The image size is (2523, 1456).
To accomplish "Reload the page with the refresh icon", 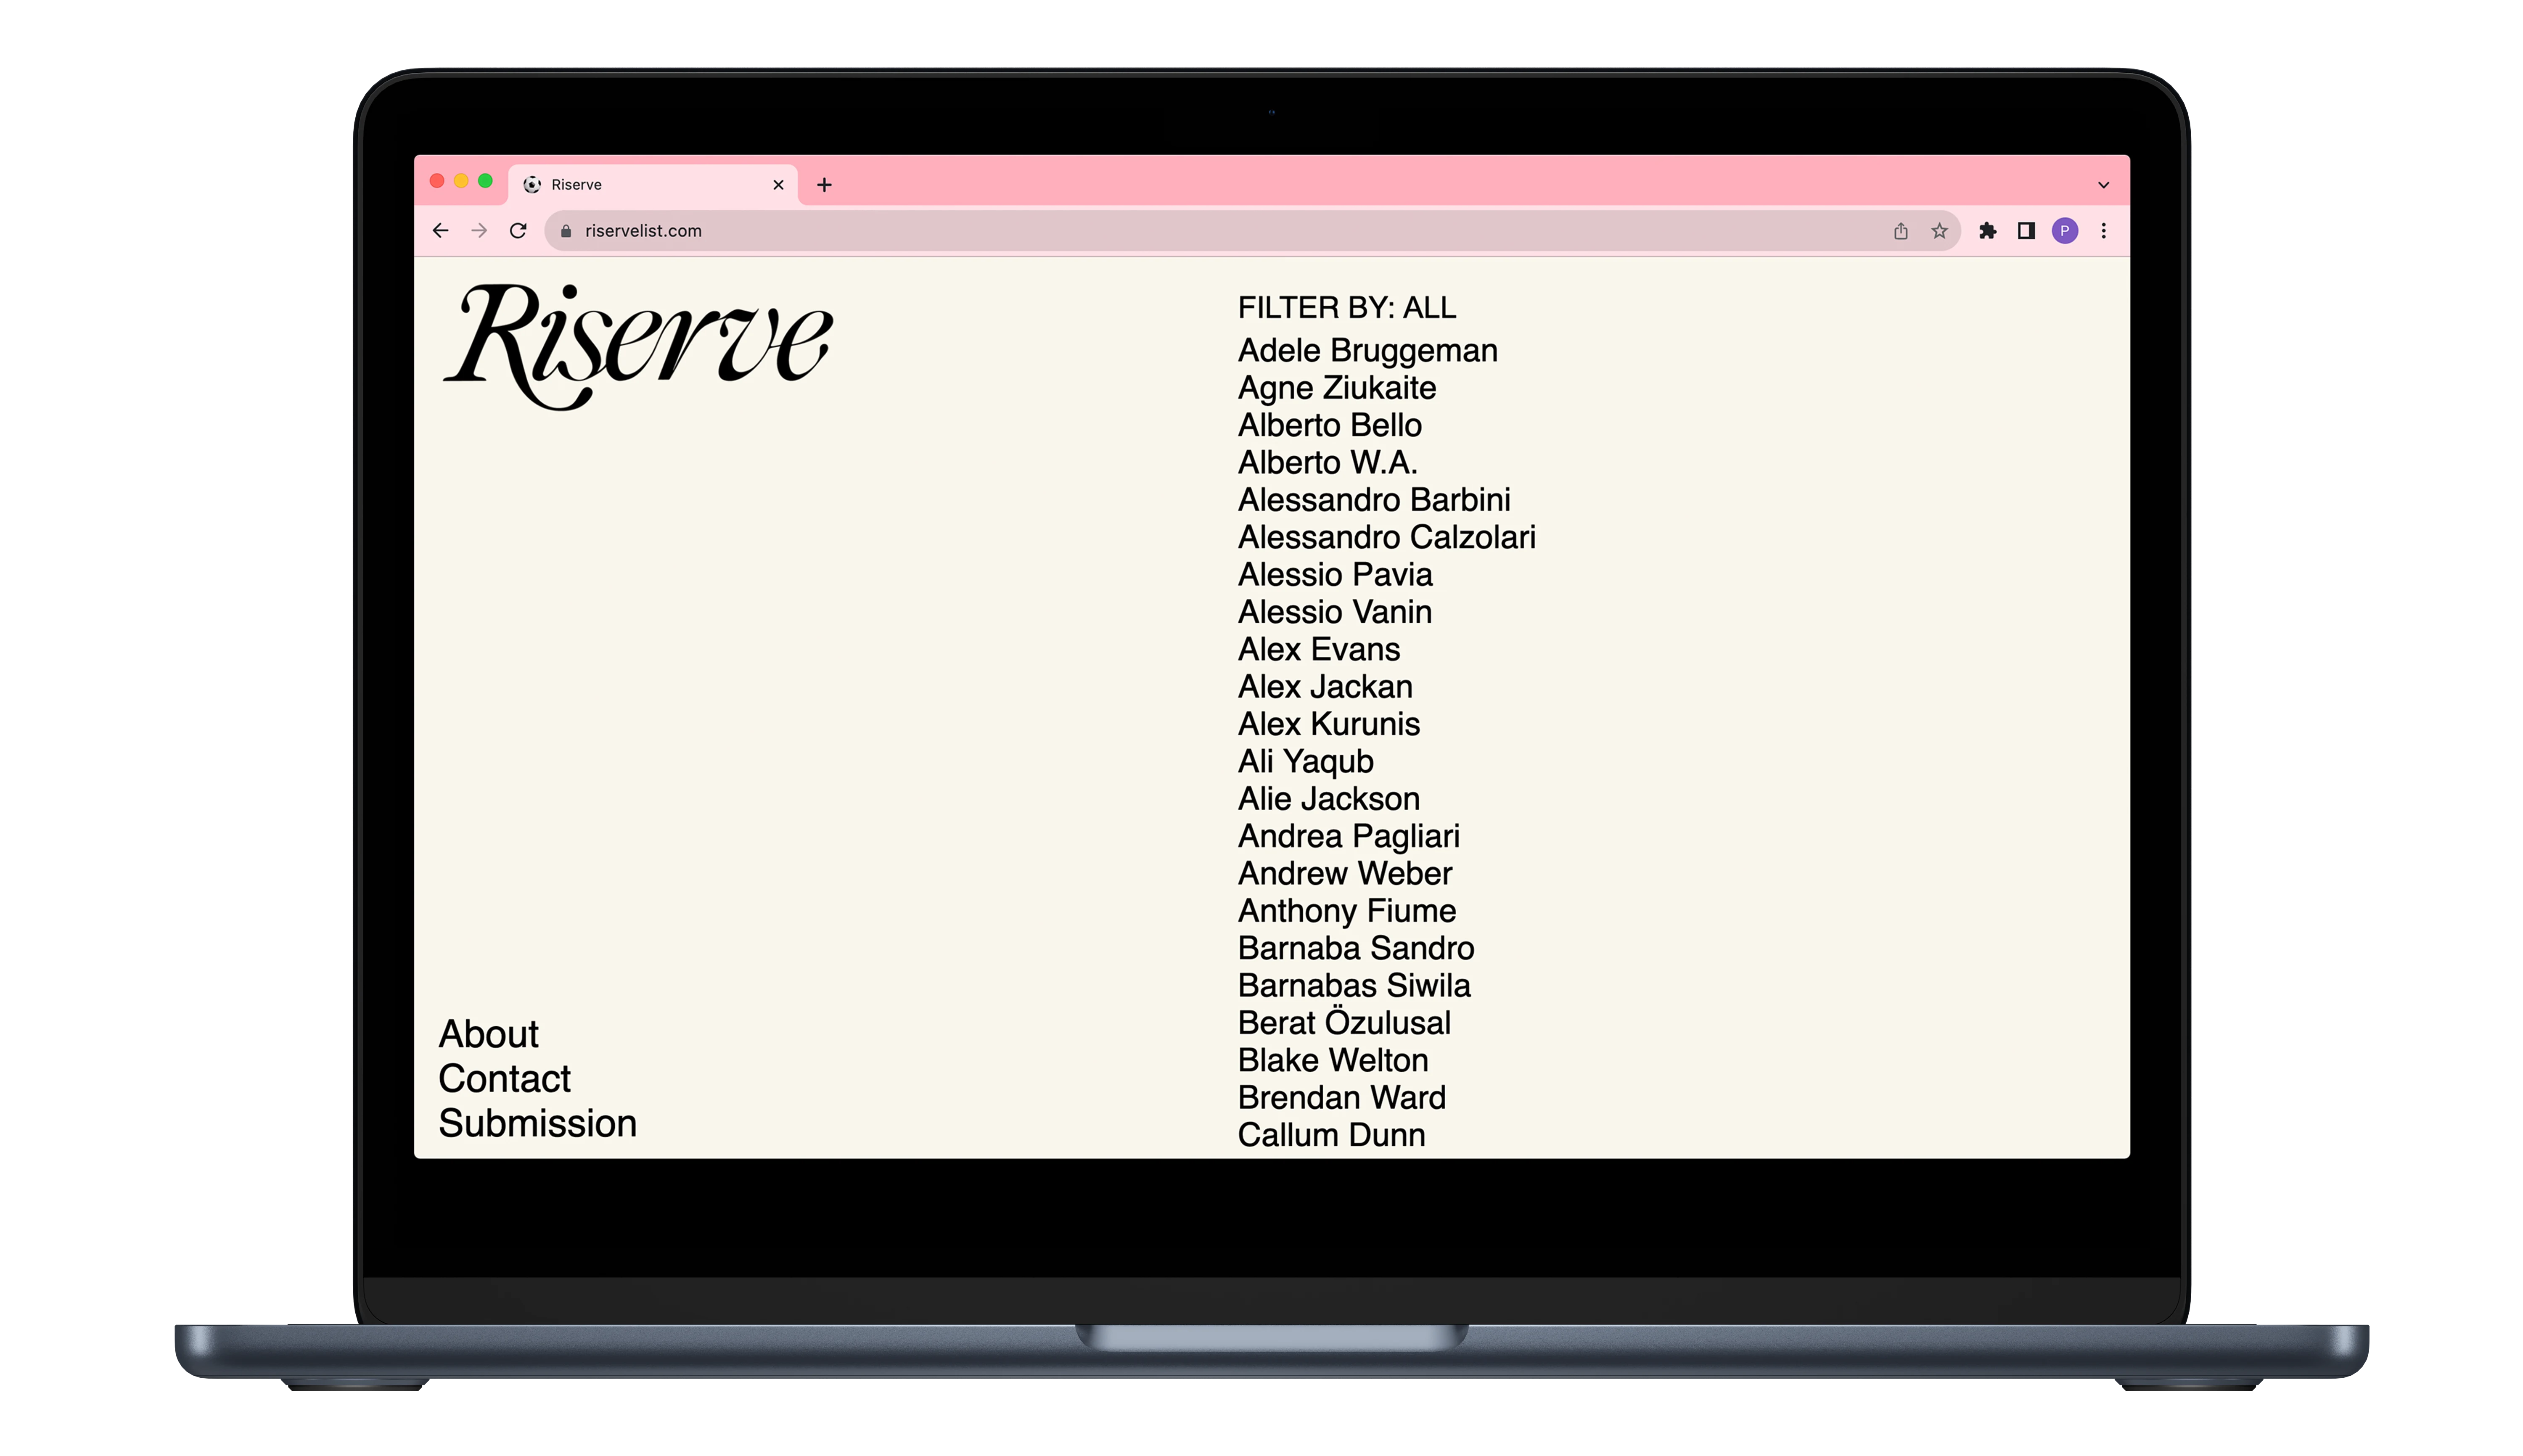I will pyautogui.click(x=518, y=231).
